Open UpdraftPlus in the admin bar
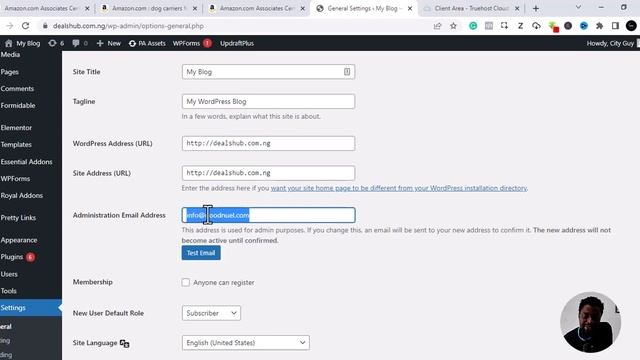The image size is (640, 360). 237,43
